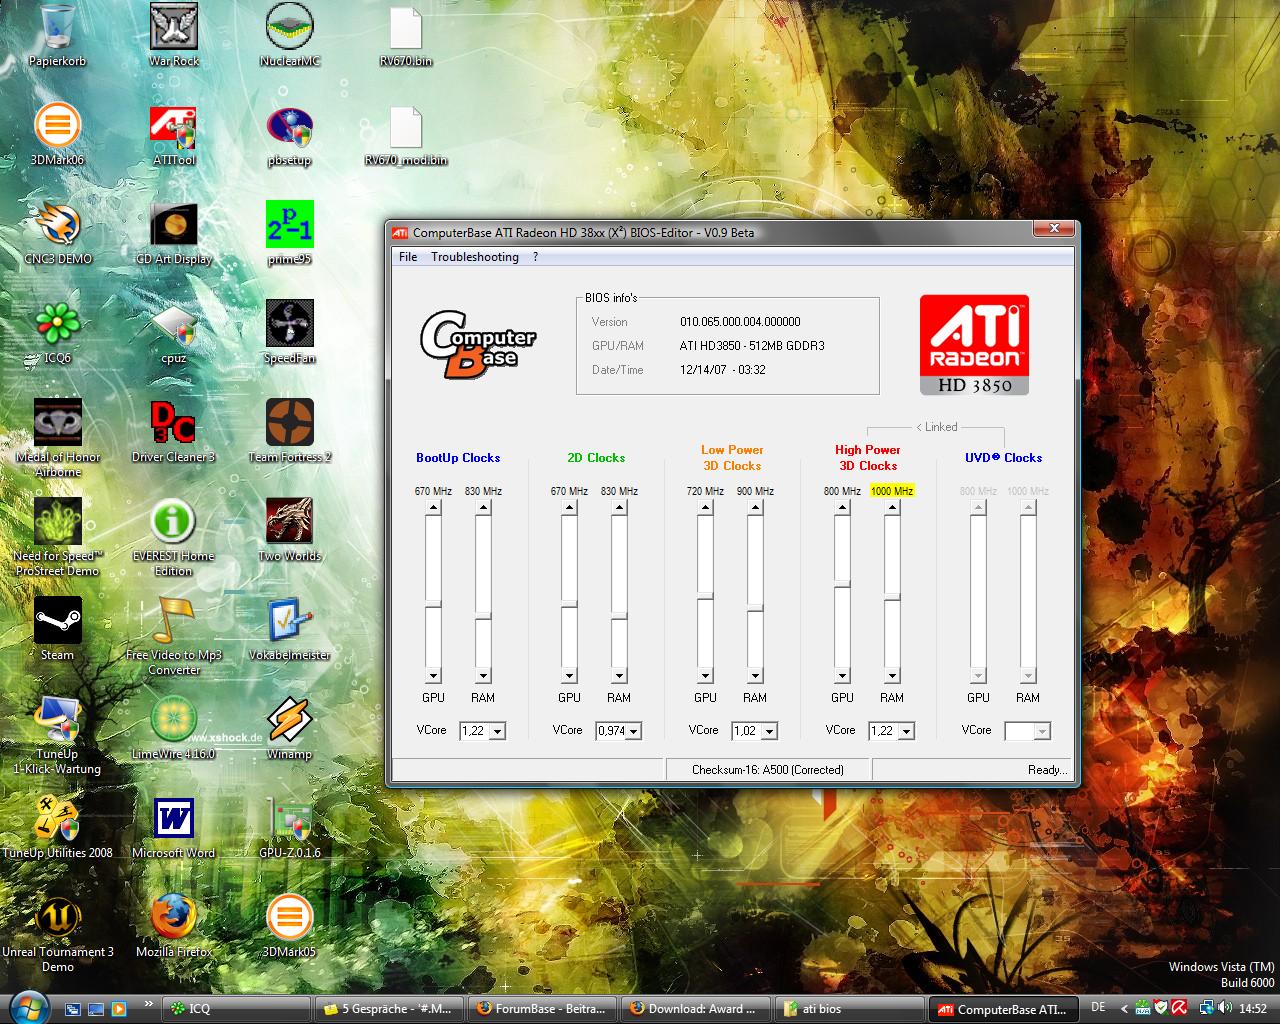The image size is (1280, 1024).
Task: Click the Checksum-16: A500 status text
Action: point(768,770)
